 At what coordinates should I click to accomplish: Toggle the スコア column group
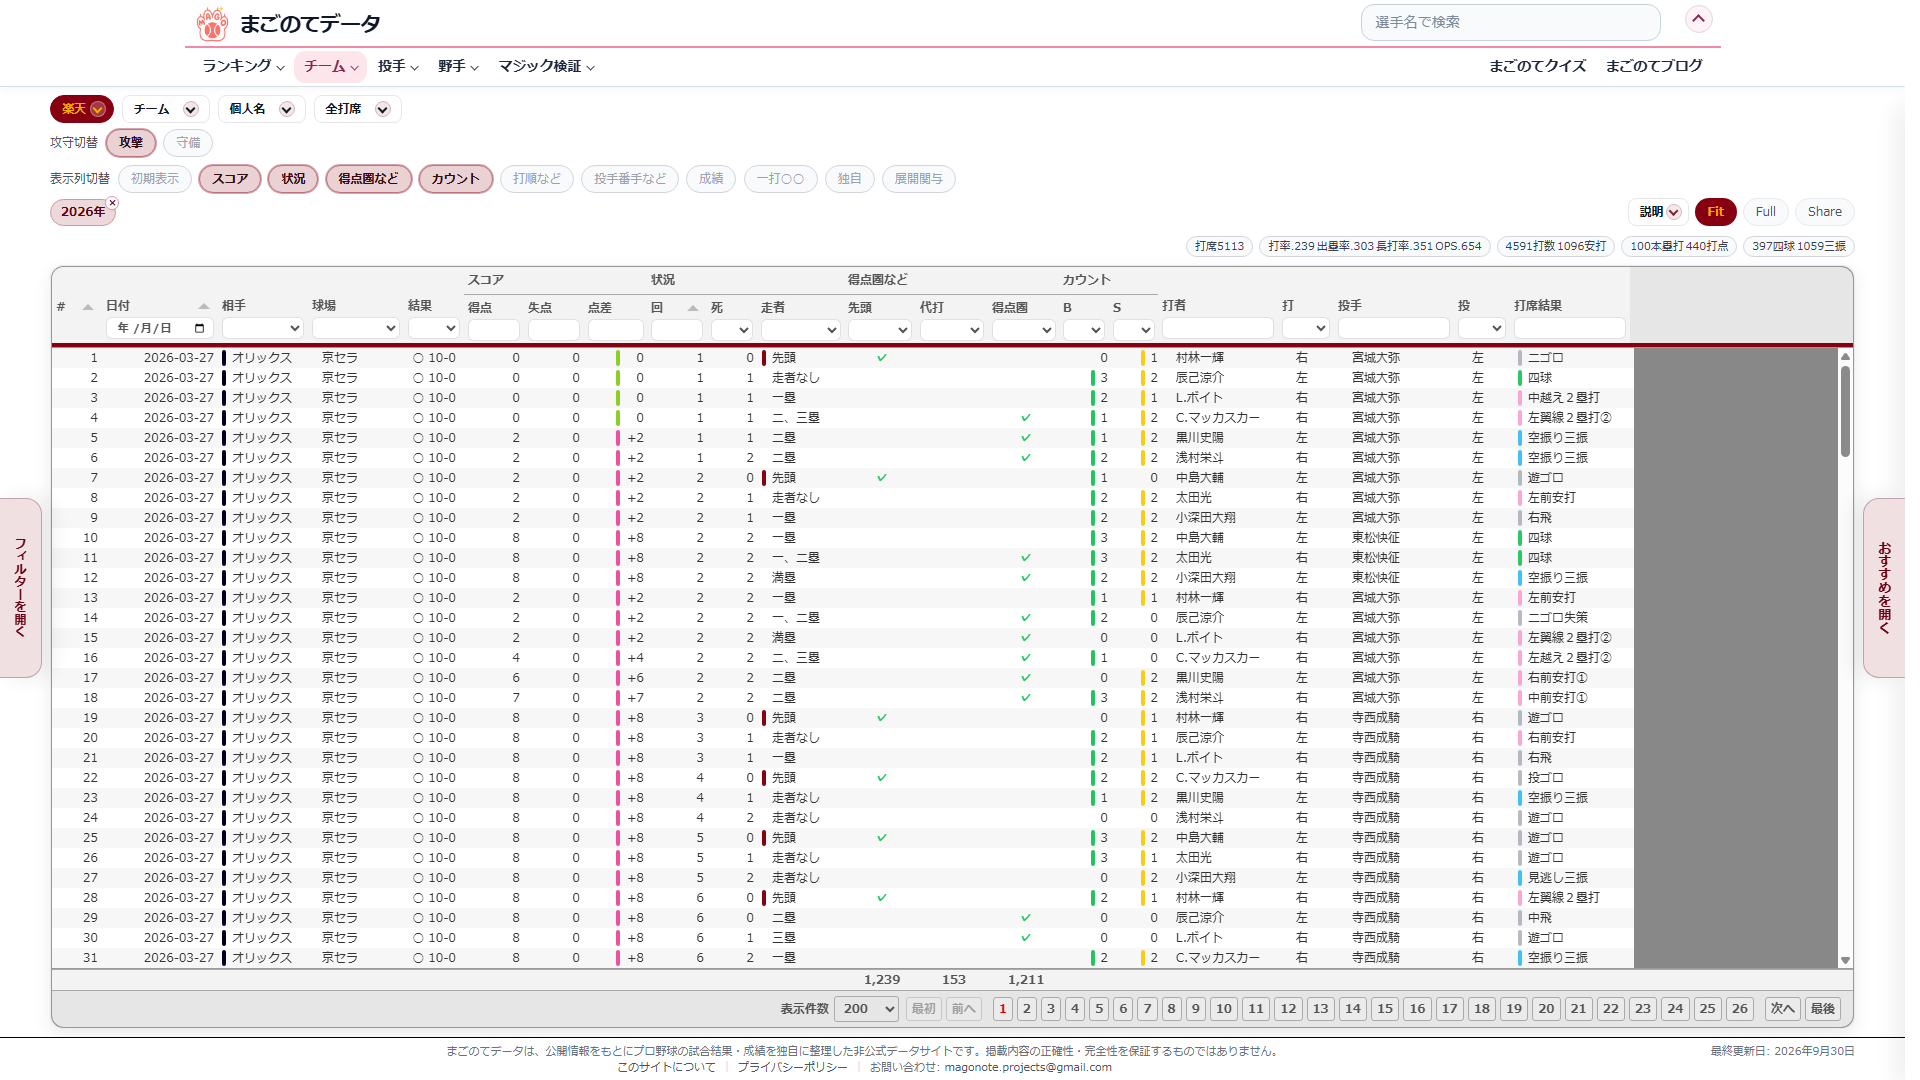coord(230,179)
